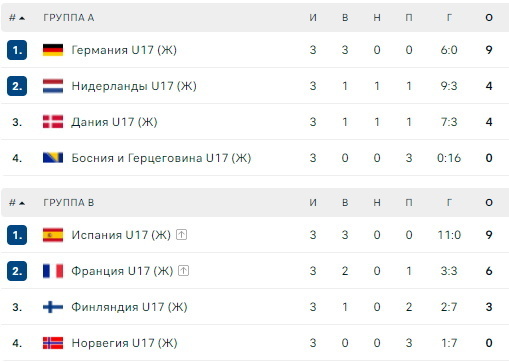Sort Группа A by points column О
Screen dimensions: 509x363
pos(489,17)
